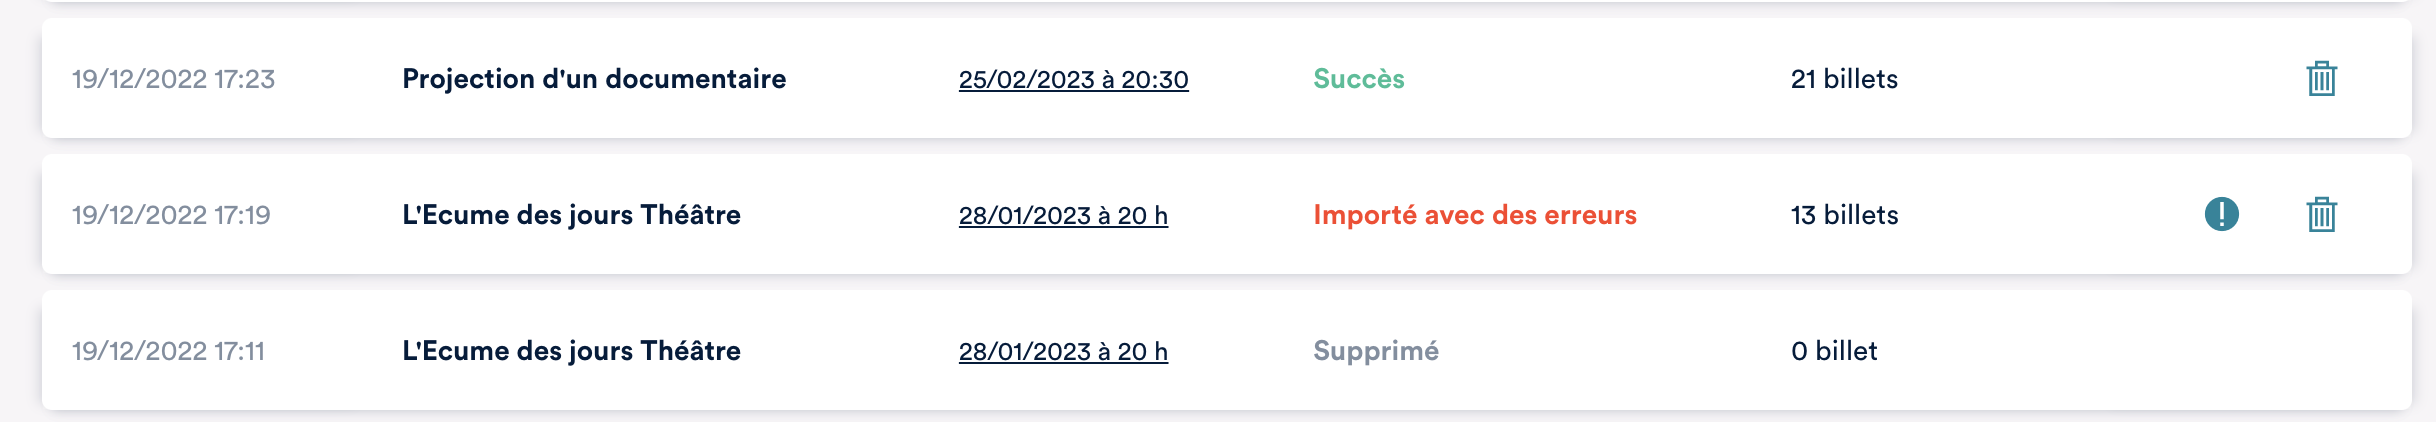2436x422 pixels.
Task: Click the red Importé avec des erreurs status
Action: pos(1474,215)
